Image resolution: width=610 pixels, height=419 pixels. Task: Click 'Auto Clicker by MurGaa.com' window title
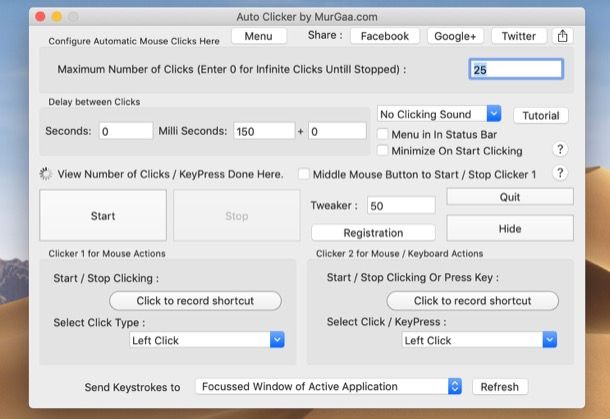pos(307,17)
